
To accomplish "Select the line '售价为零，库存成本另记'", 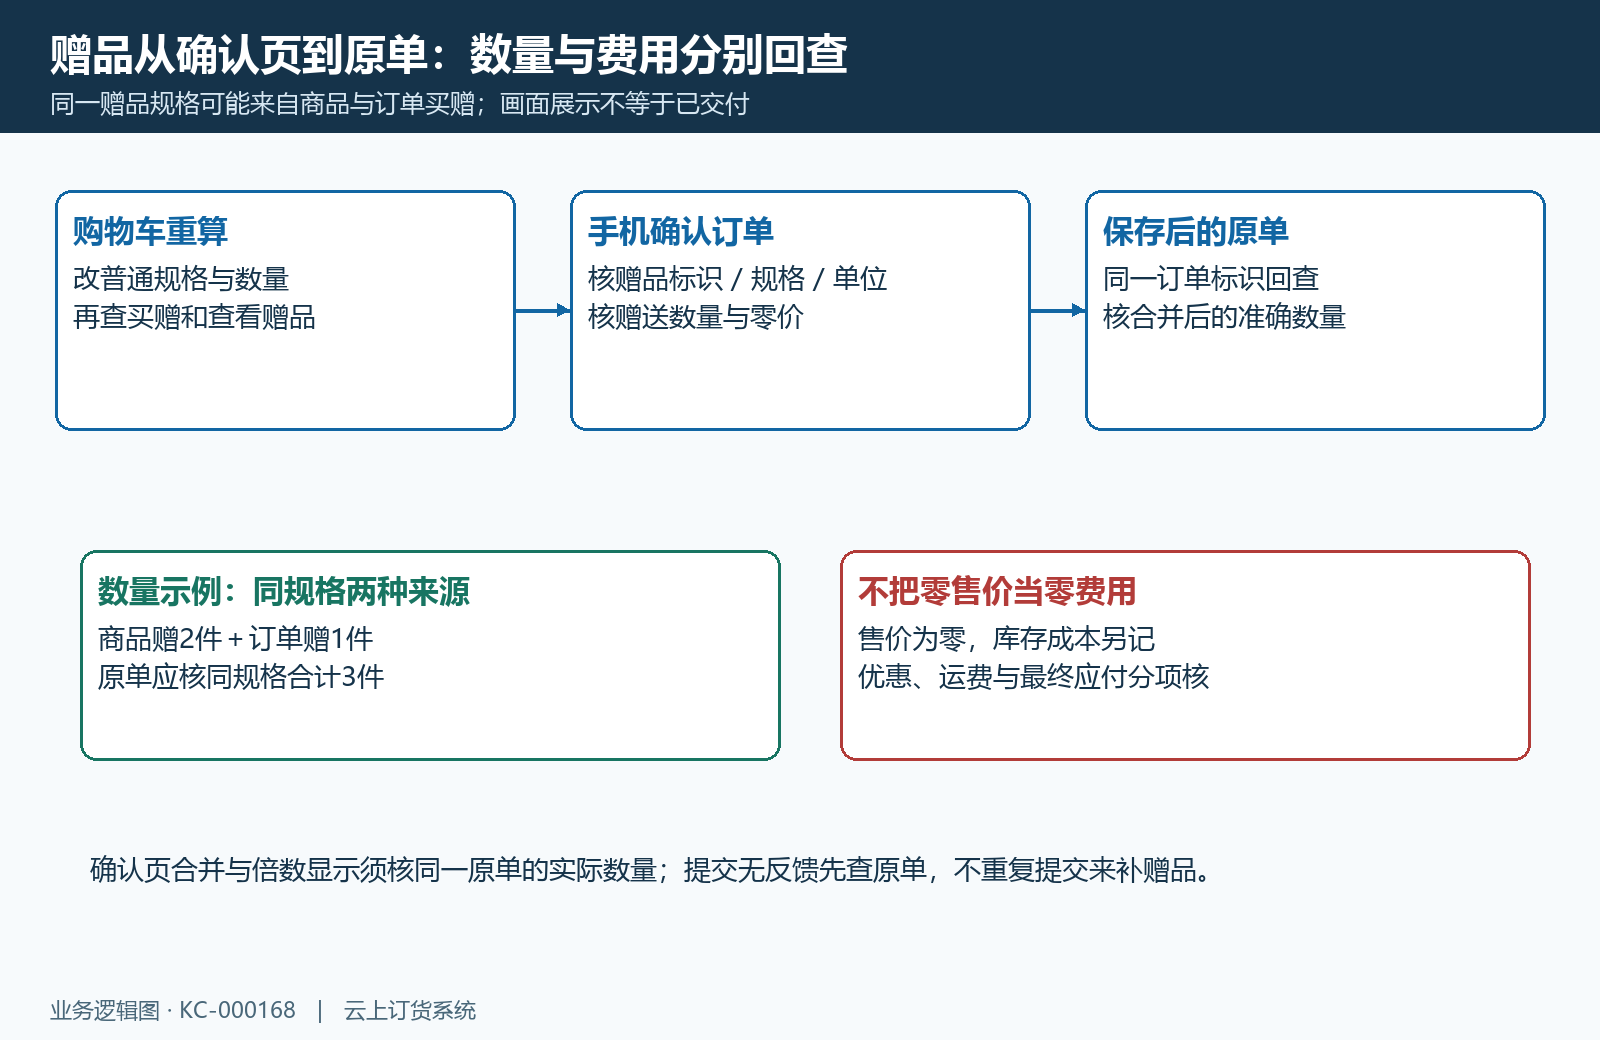I will pos(1006,639).
